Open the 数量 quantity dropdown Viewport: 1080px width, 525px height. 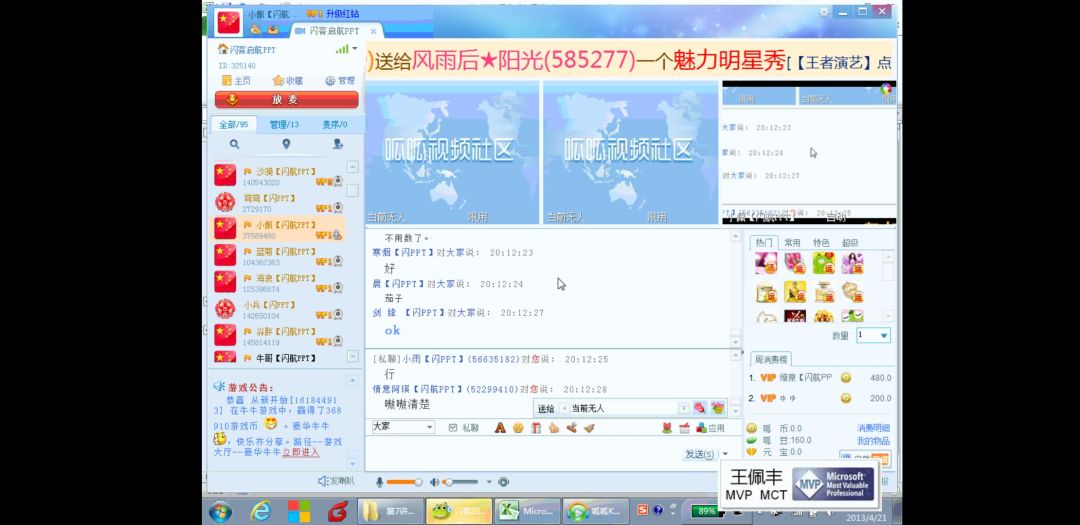[873, 336]
